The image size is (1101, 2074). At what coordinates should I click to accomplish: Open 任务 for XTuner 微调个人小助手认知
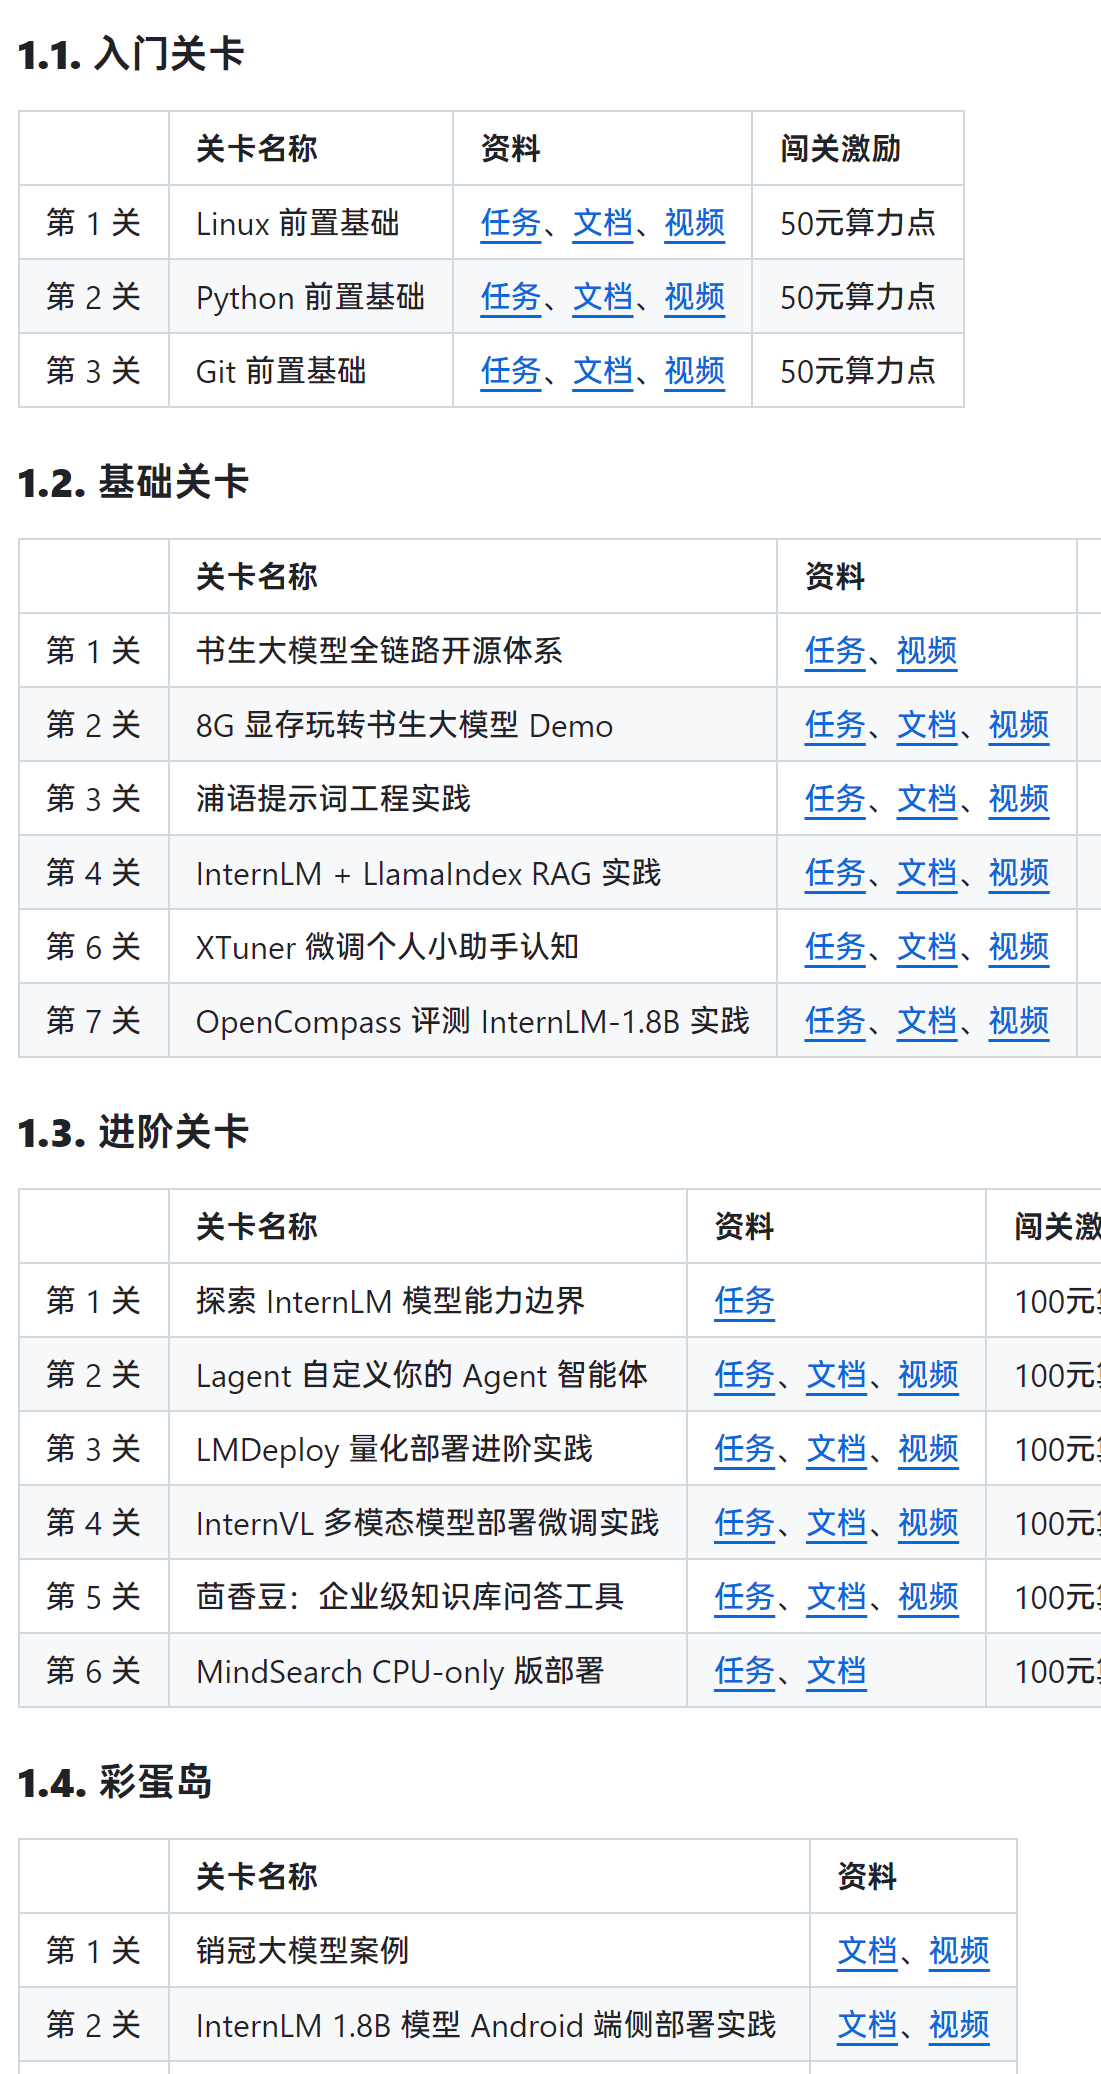(x=835, y=947)
